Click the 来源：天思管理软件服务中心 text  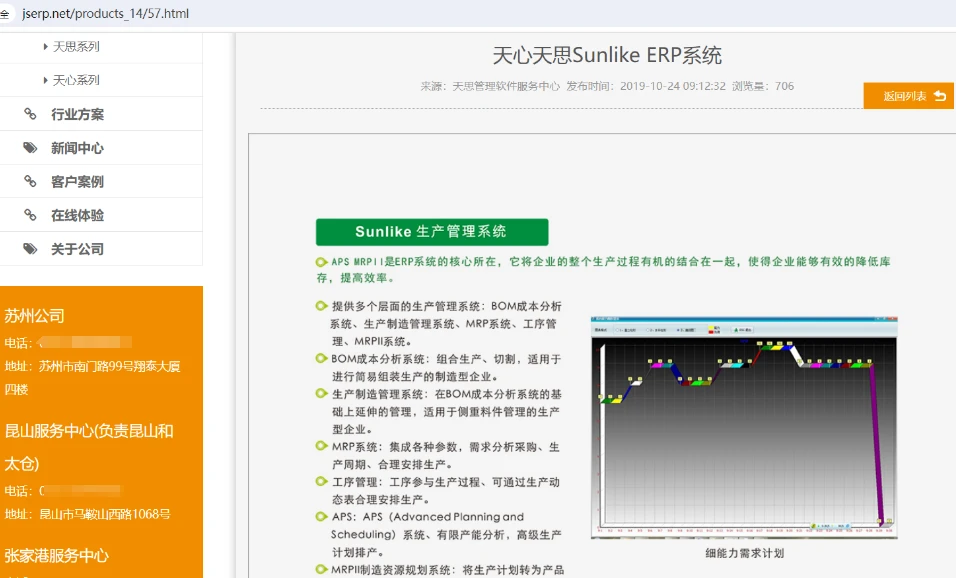coord(490,86)
